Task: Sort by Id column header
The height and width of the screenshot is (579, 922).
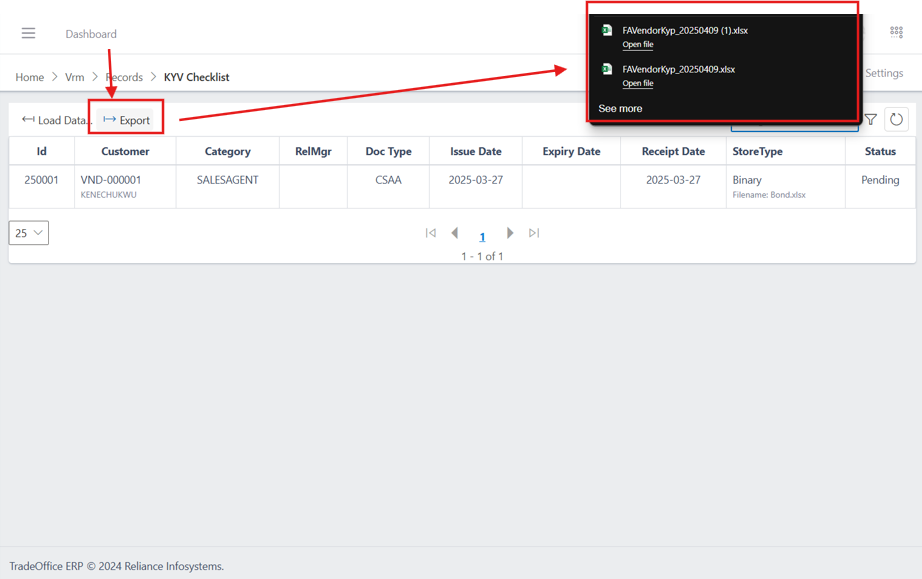Action: pos(42,151)
